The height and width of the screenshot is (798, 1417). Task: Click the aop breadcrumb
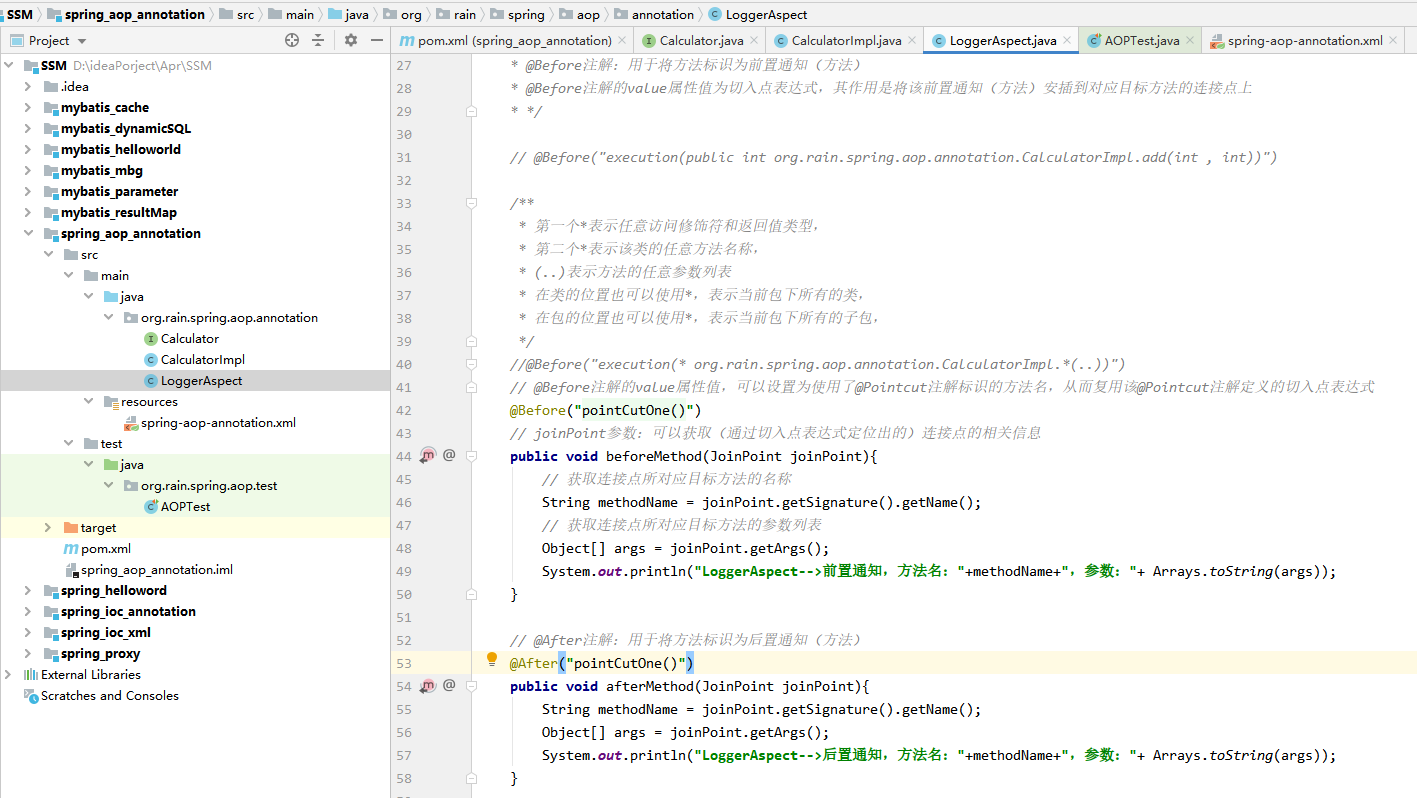point(580,14)
